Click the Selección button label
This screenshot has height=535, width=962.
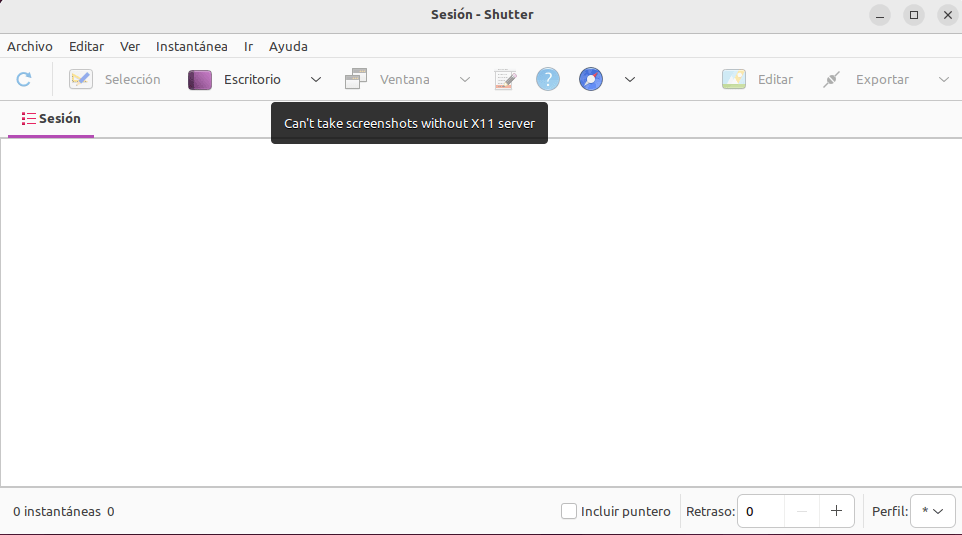[133, 80]
